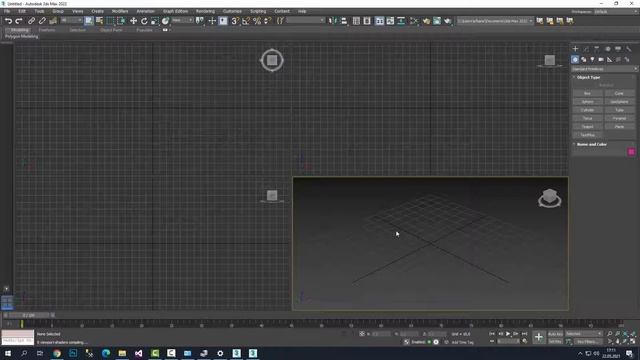
Task: Click the Cone primitive button
Action: point(620,93)
